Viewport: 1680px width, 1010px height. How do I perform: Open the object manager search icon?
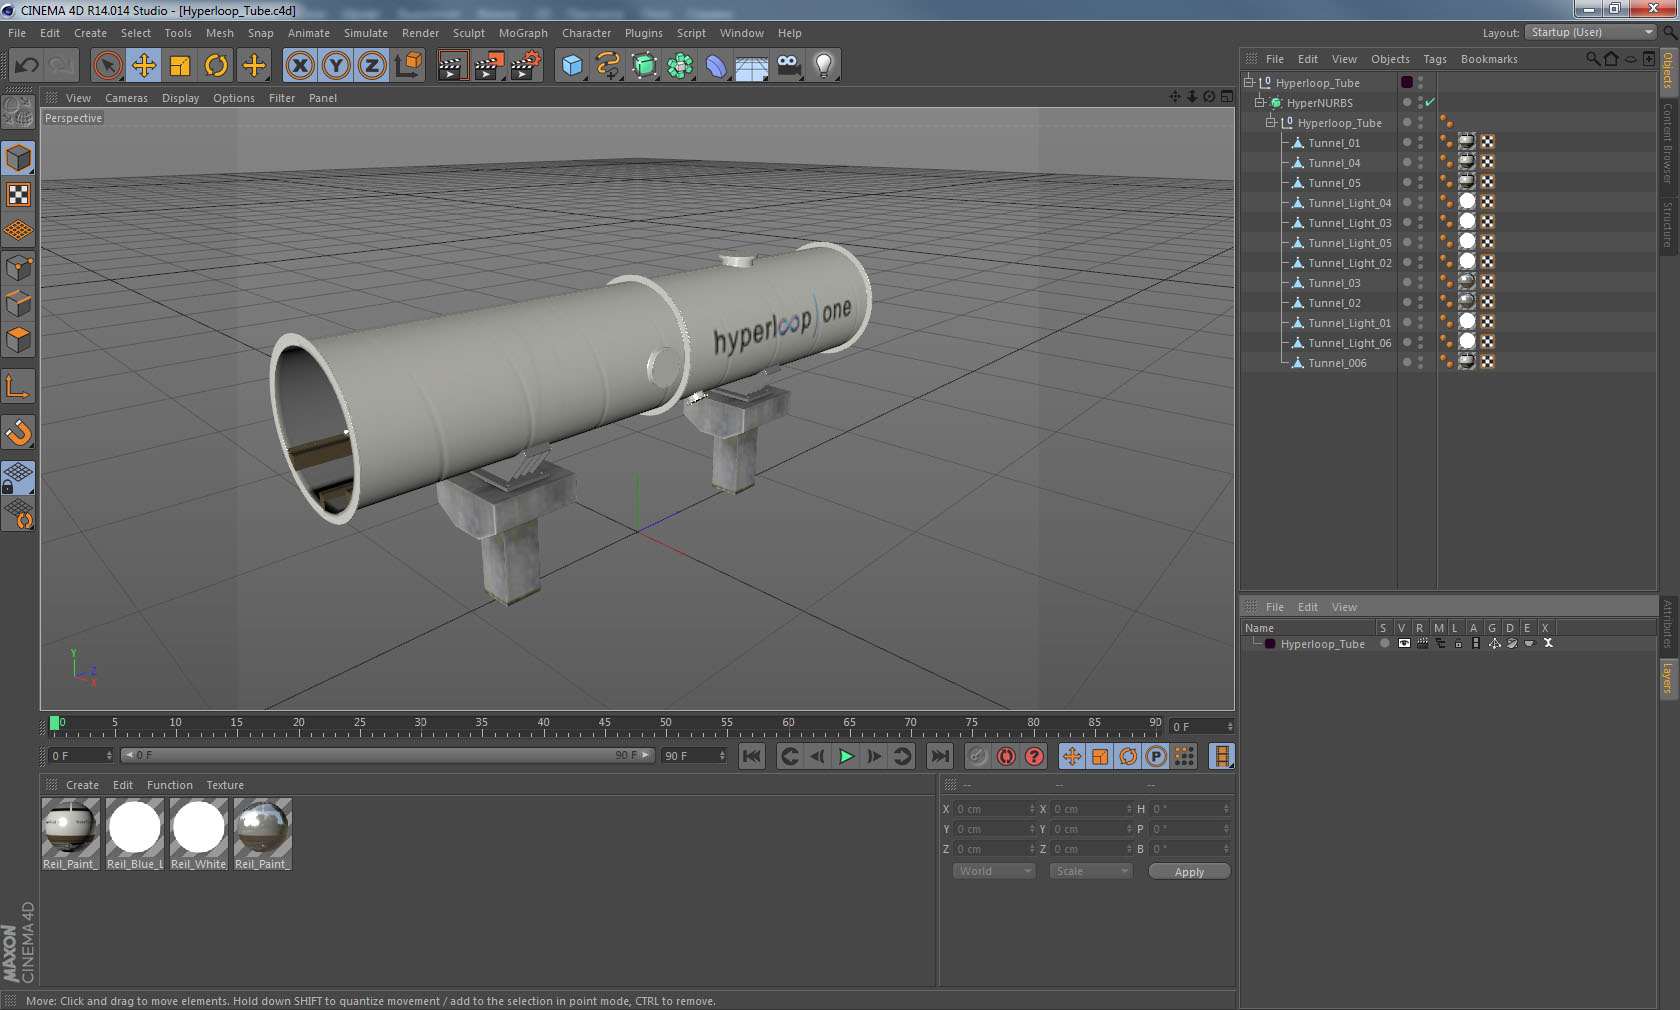pos(1592,59)
